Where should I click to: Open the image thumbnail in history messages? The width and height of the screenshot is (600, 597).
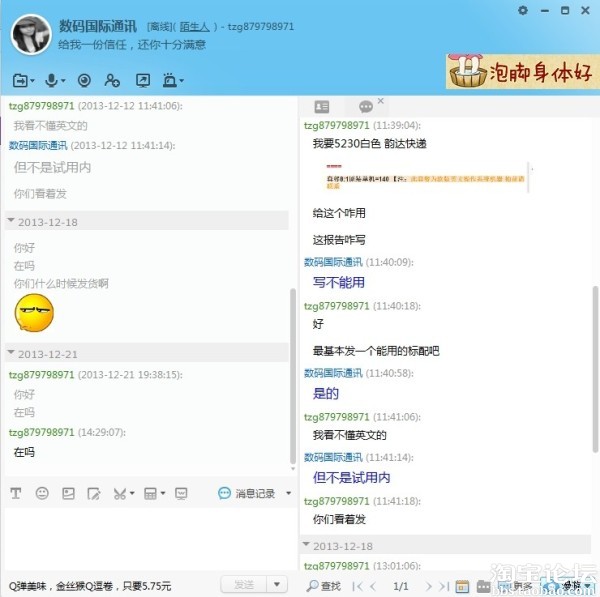(426, 178)
